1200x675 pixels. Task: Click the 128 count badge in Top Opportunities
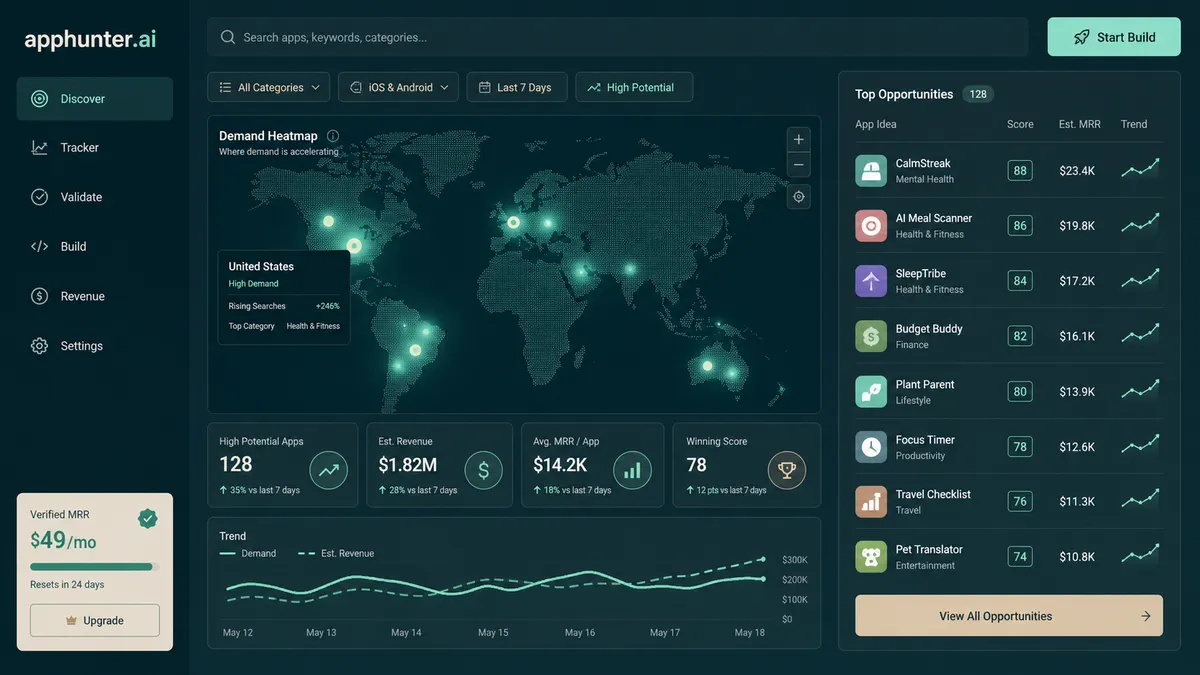coord(978,94)
